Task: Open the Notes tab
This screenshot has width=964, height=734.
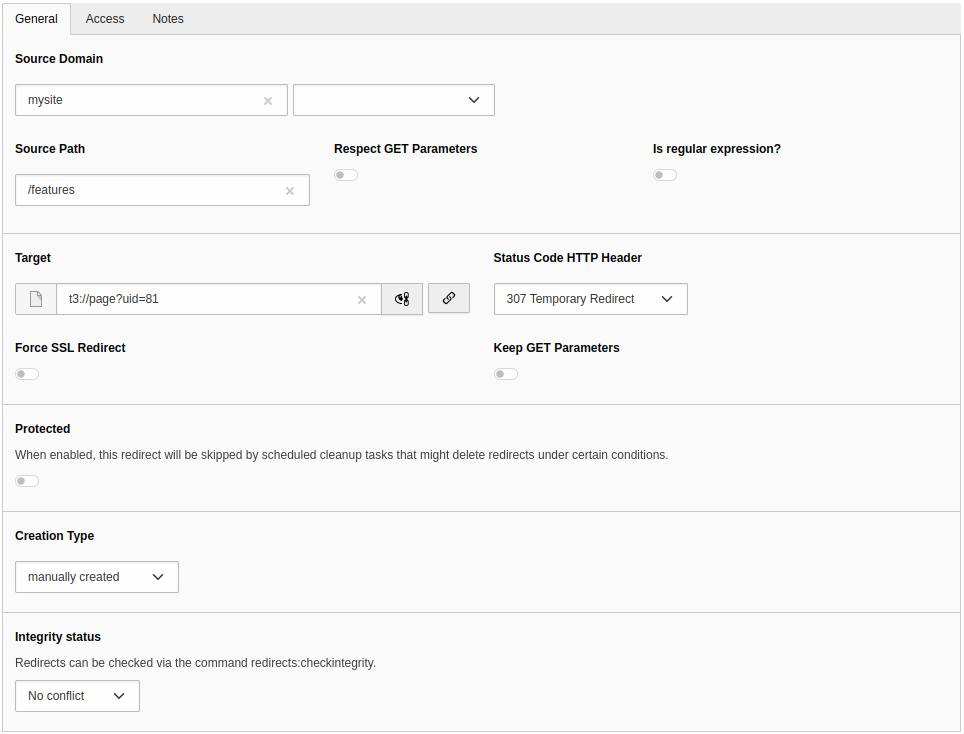Action: point(168,19)
